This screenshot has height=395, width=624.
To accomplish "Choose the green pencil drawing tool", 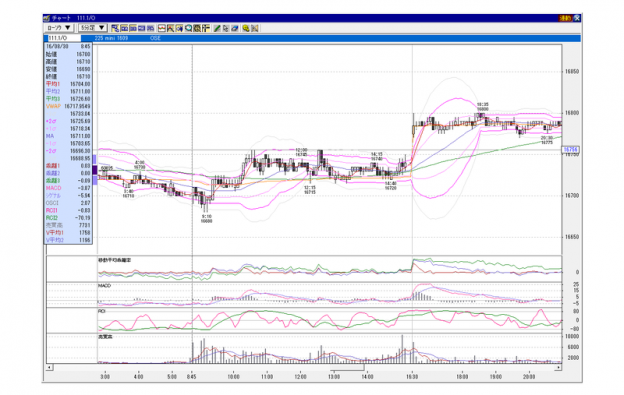I will [217, 28].
